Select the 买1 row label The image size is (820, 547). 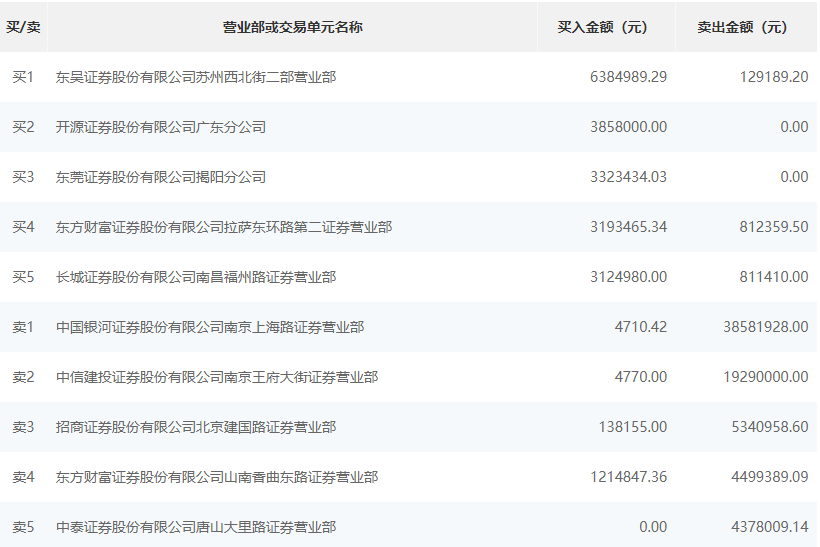point(23,77)
